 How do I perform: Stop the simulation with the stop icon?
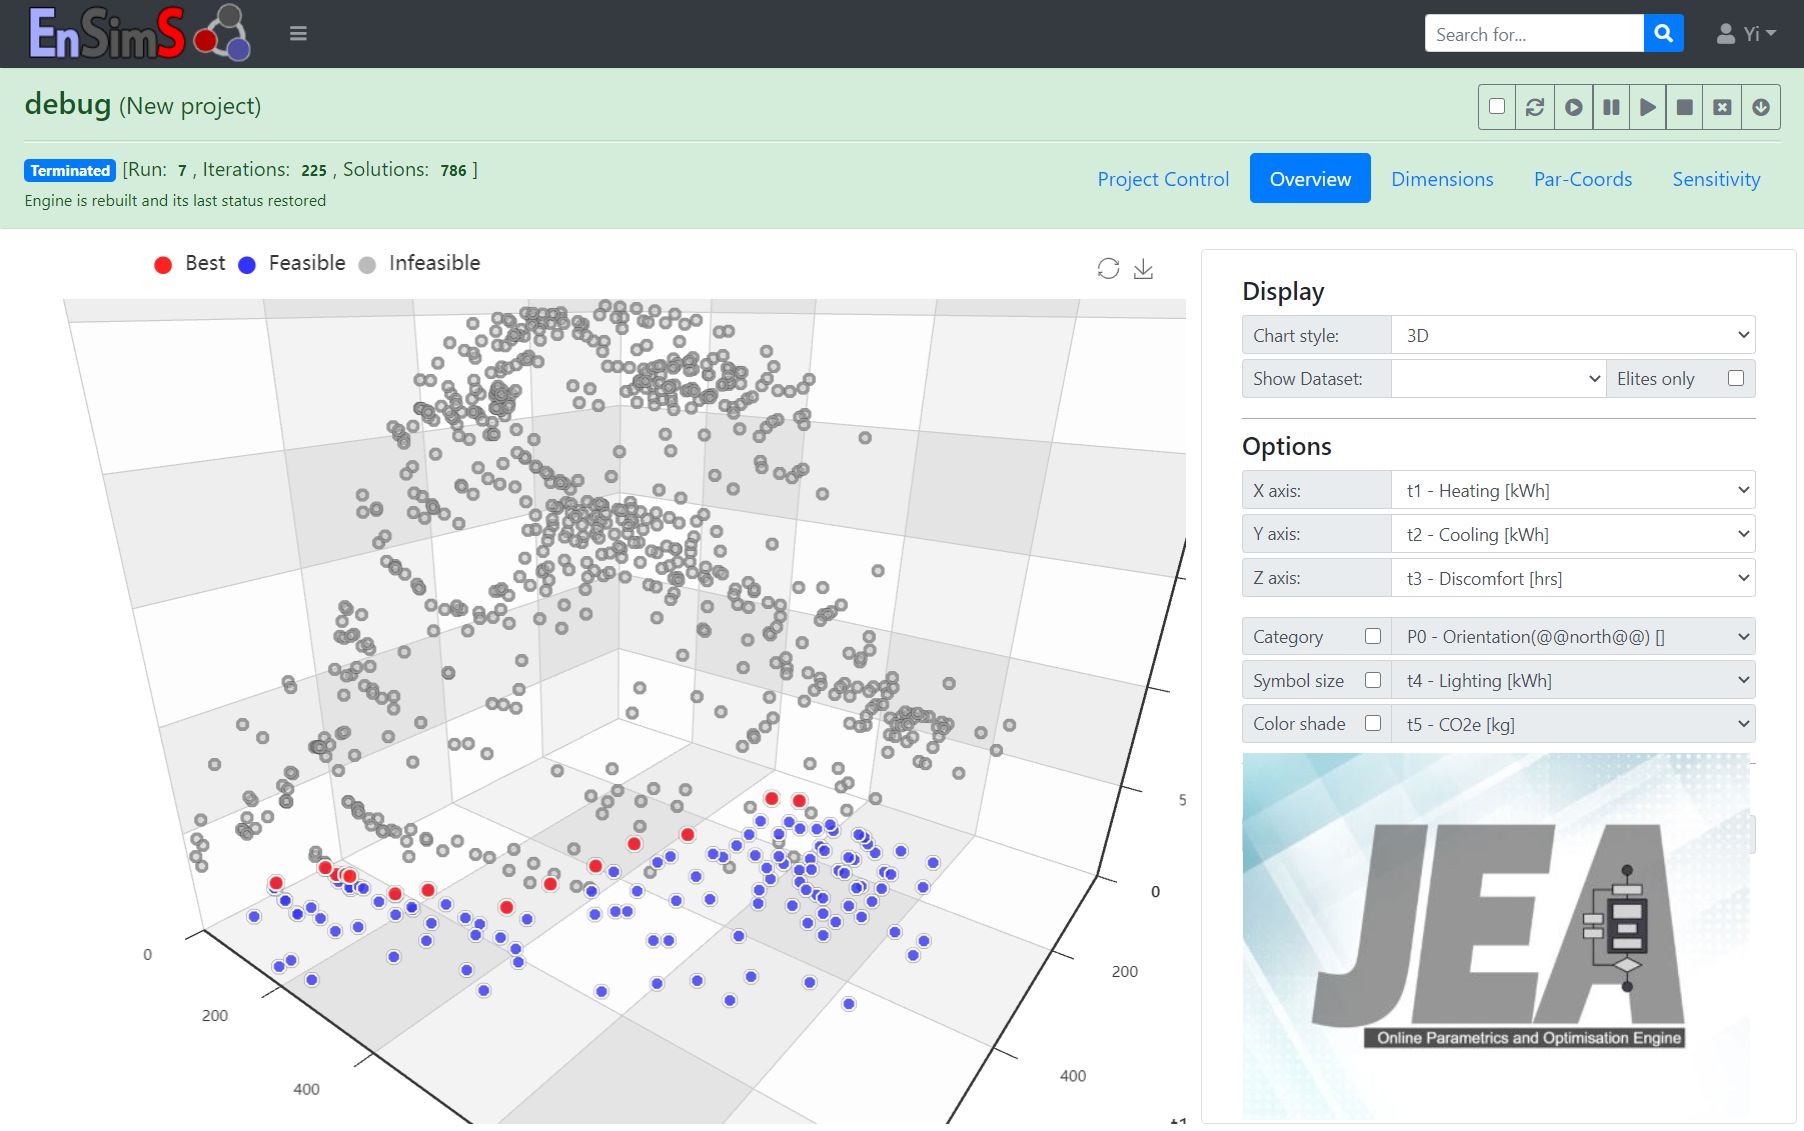1684,107
